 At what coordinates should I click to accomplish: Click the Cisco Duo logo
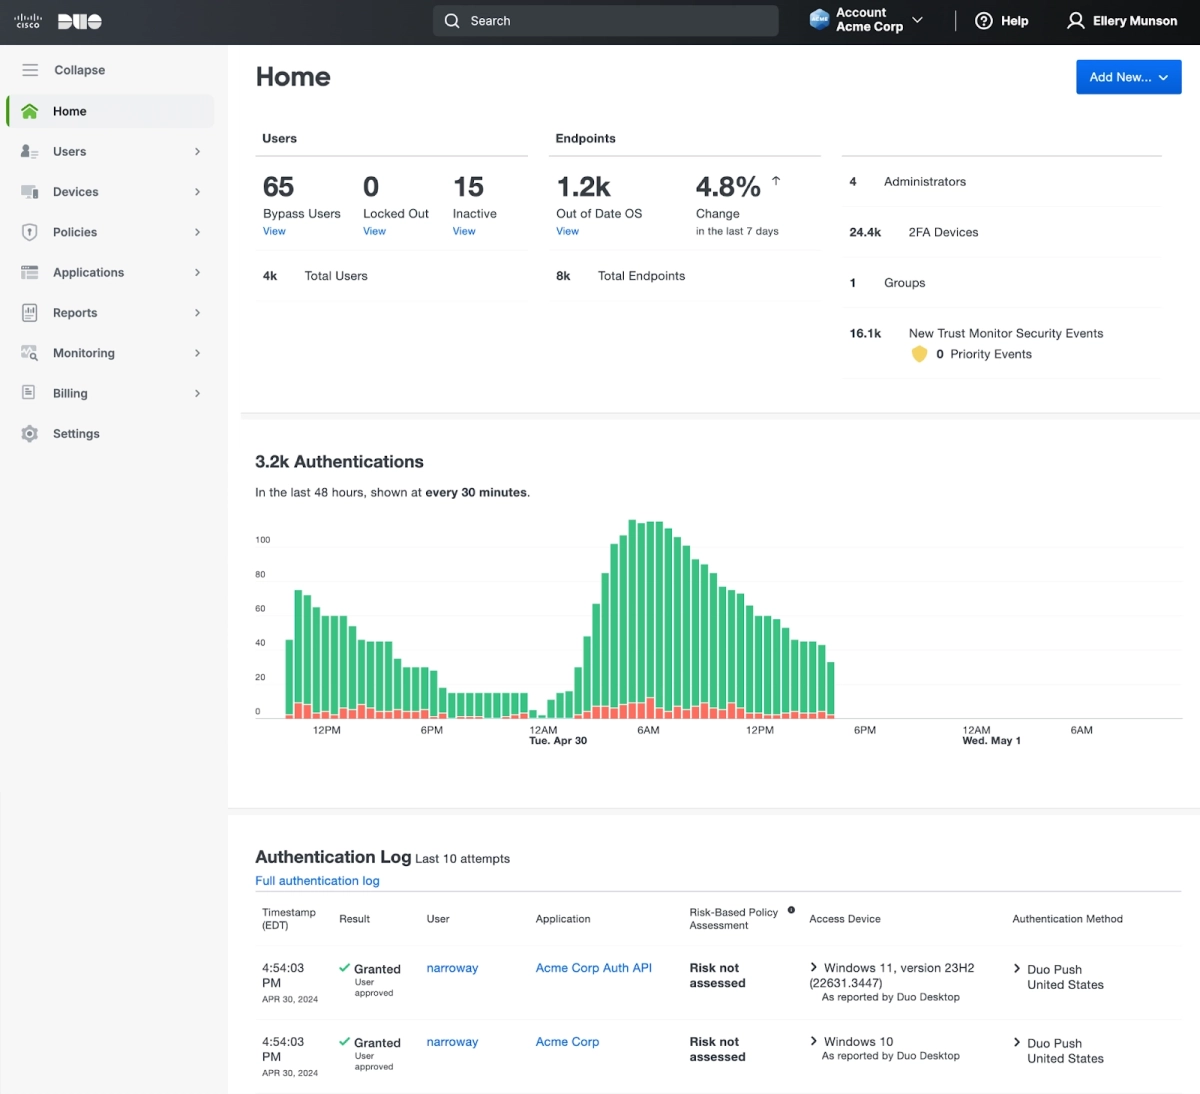point(58,21)
